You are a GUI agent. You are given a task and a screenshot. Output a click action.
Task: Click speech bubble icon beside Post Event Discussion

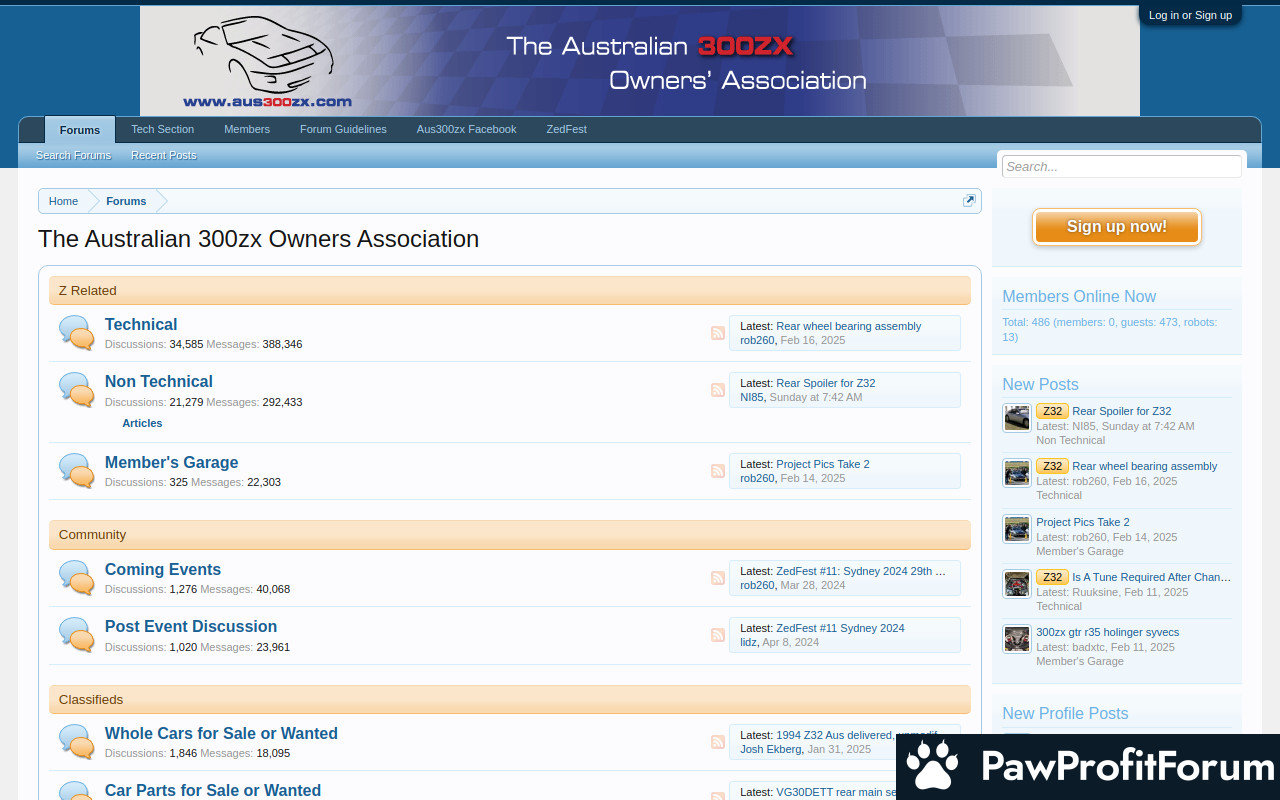point(77,635)
